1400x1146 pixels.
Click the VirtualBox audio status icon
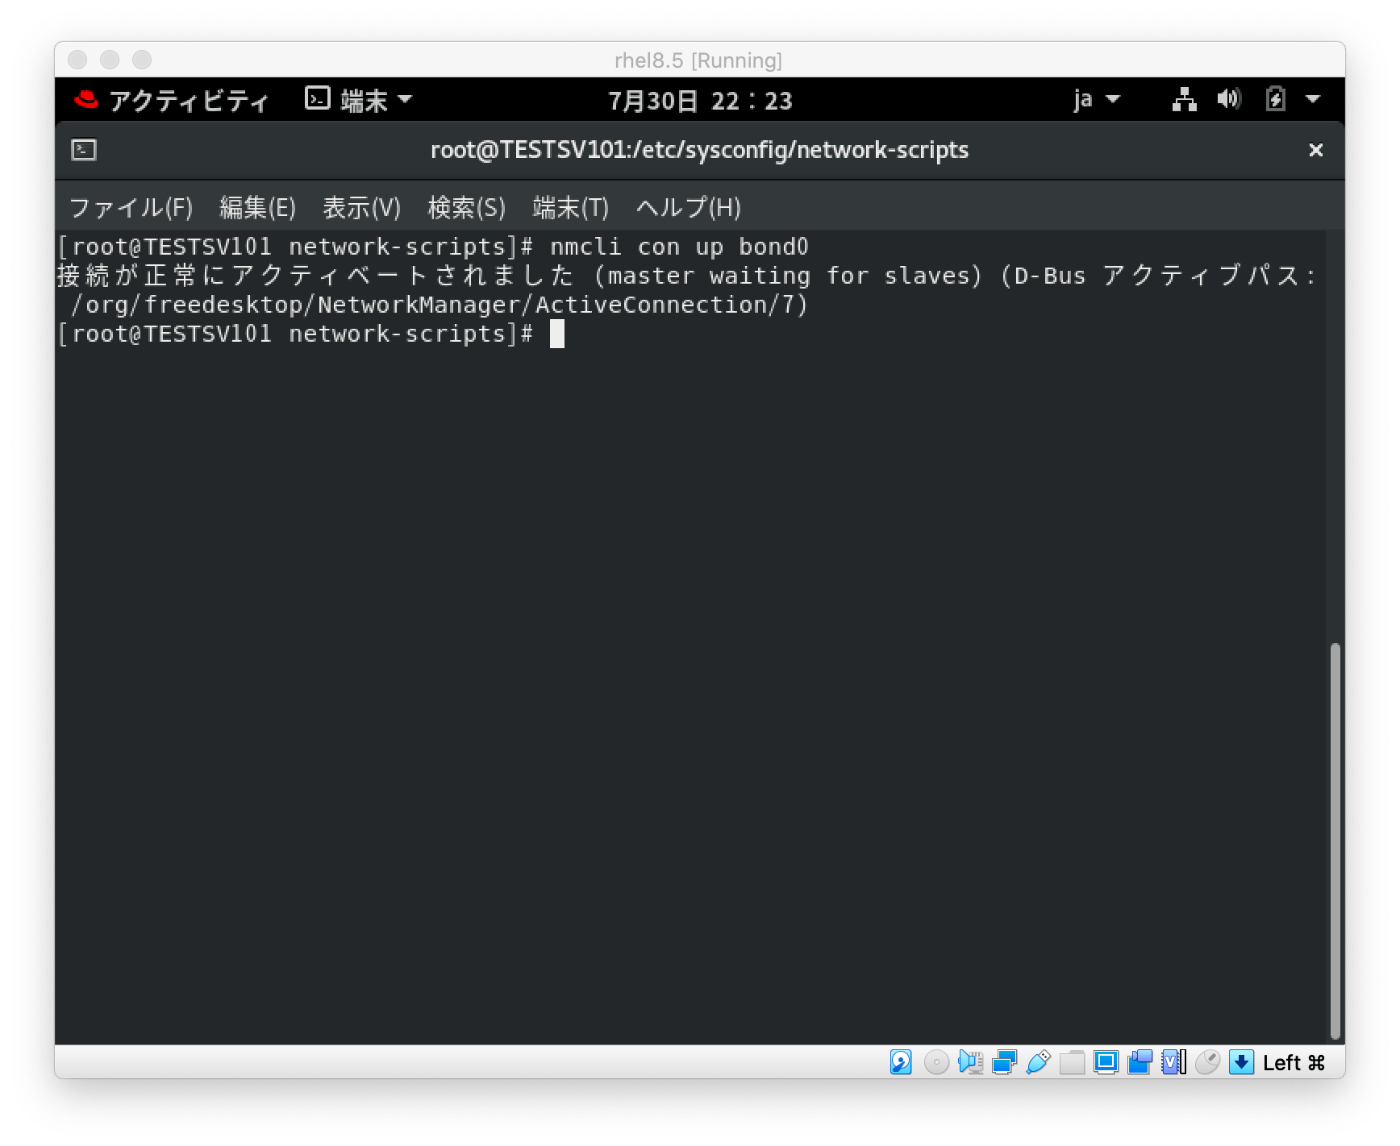coord(970,1062)
